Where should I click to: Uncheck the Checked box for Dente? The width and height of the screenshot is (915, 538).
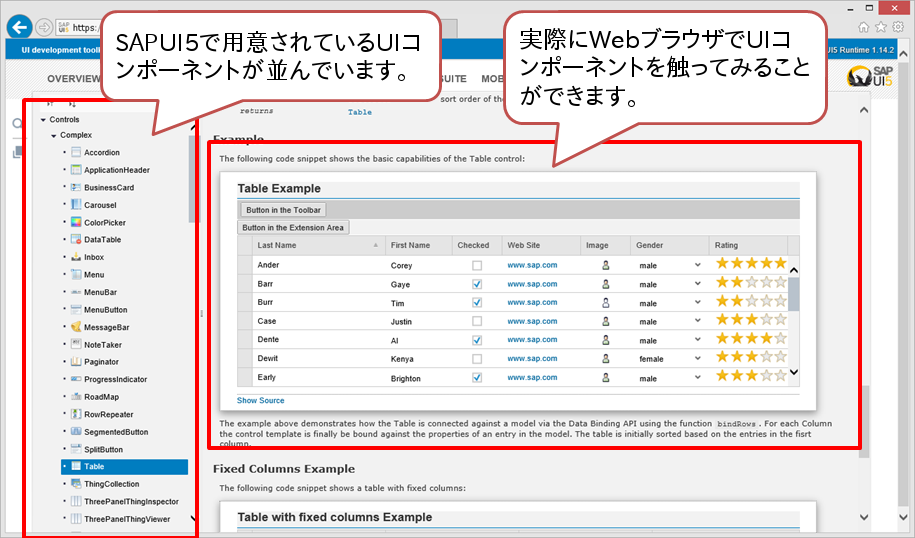coord(477,340)
